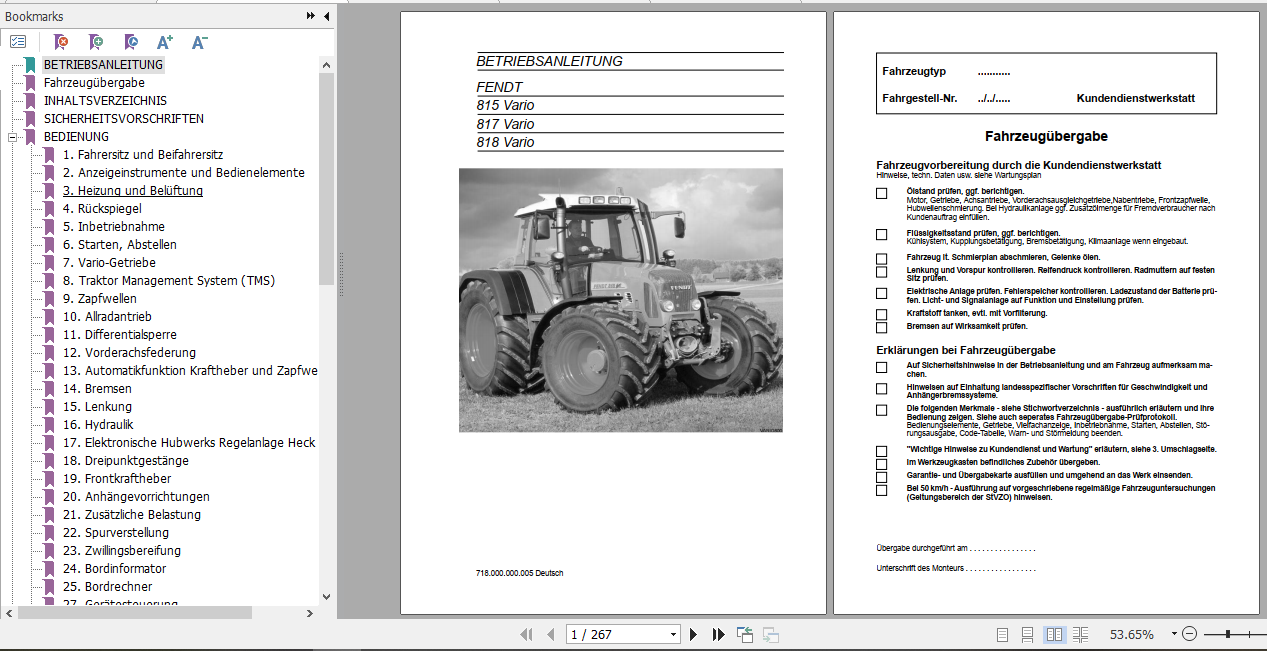1267x651 pixels.
Task: Select the two-page continuous layout
Action: (x=1080, y=634)
